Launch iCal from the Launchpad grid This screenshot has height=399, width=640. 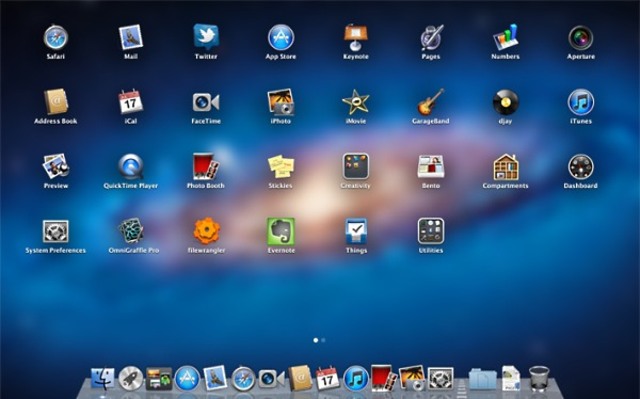coord(131,102)
